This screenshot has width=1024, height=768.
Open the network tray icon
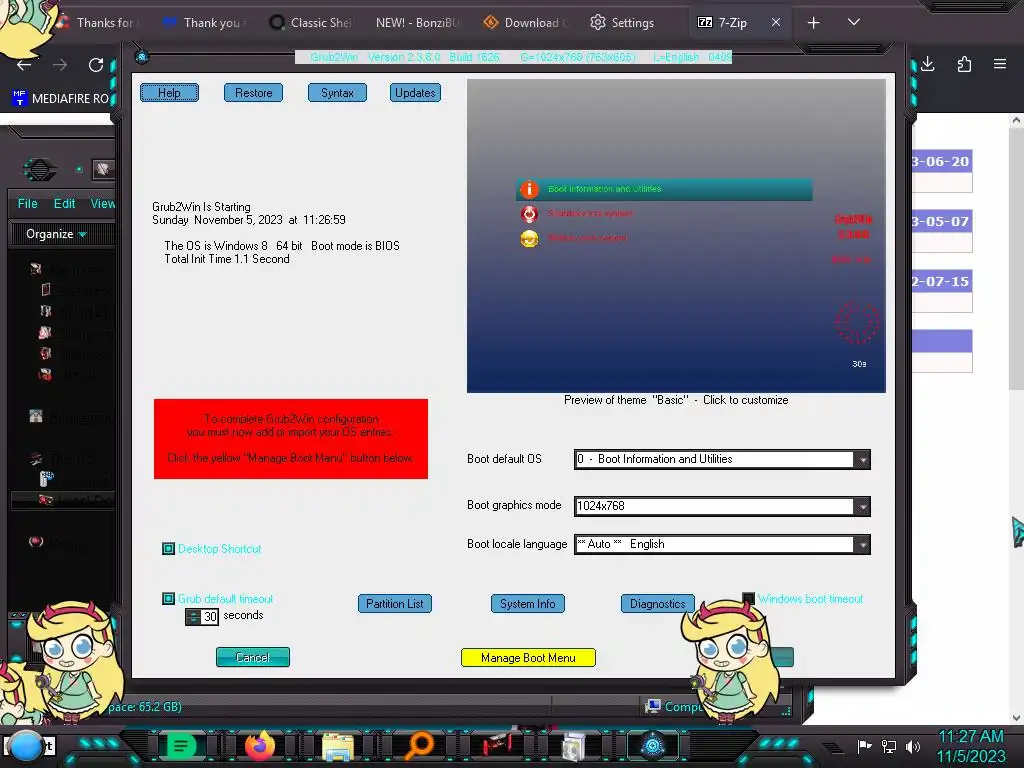click(889, 746)
